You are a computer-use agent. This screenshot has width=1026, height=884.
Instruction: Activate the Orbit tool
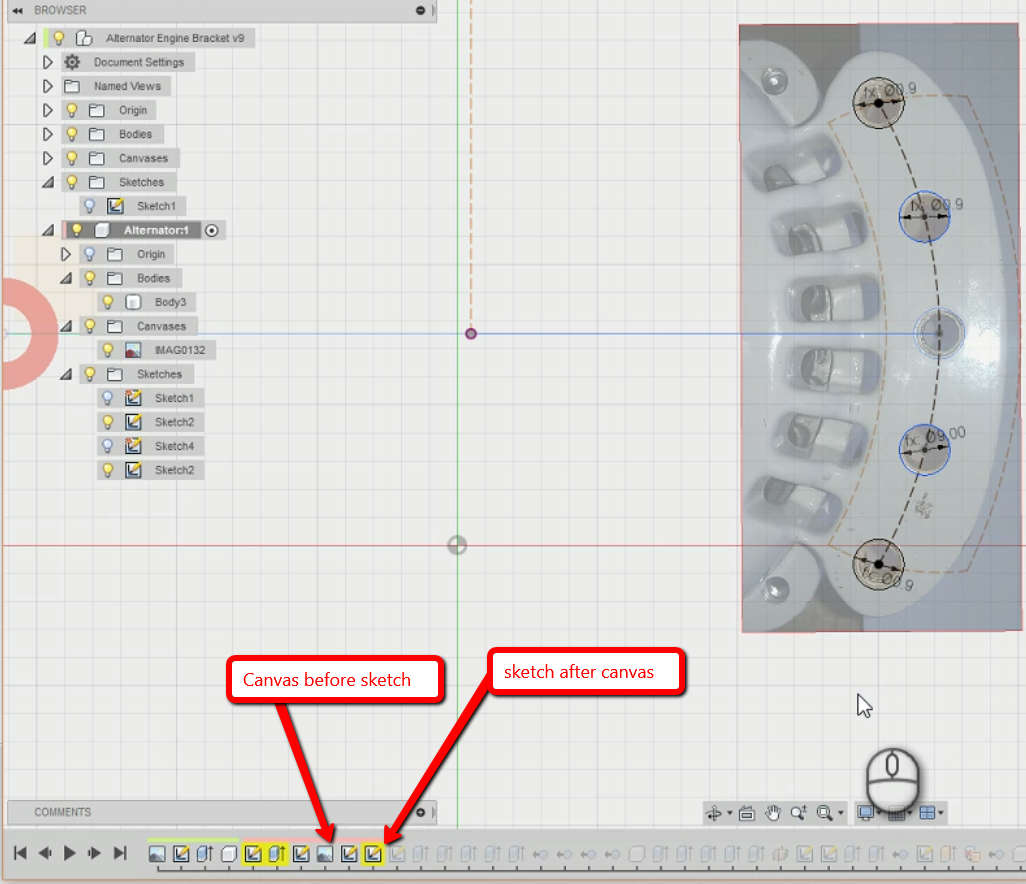point(716,813)
